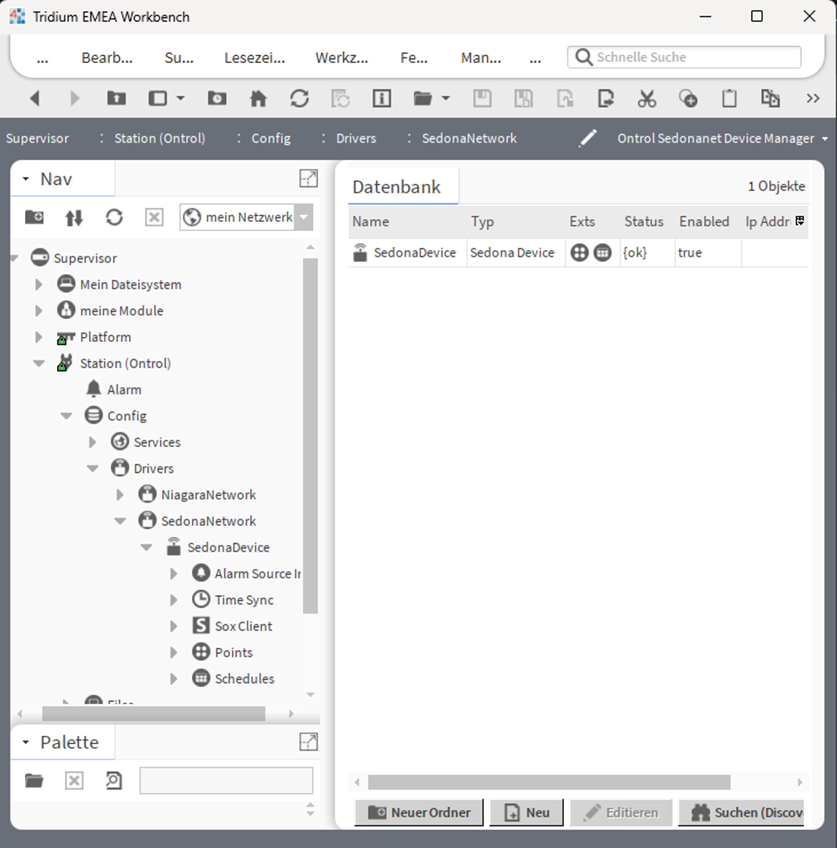Click the Copy toolbar icon with plus
The width and height of the screenshot is (837, 848).
688,98
